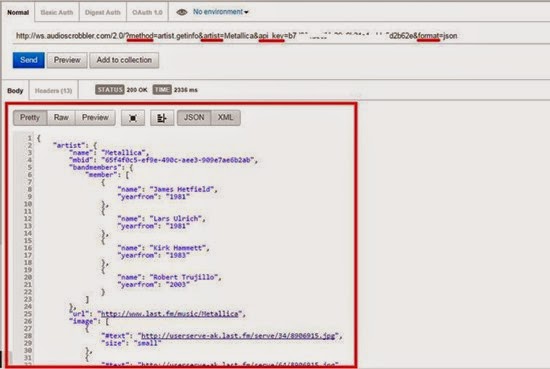Click the Preview request button

(x=67, y=60)
